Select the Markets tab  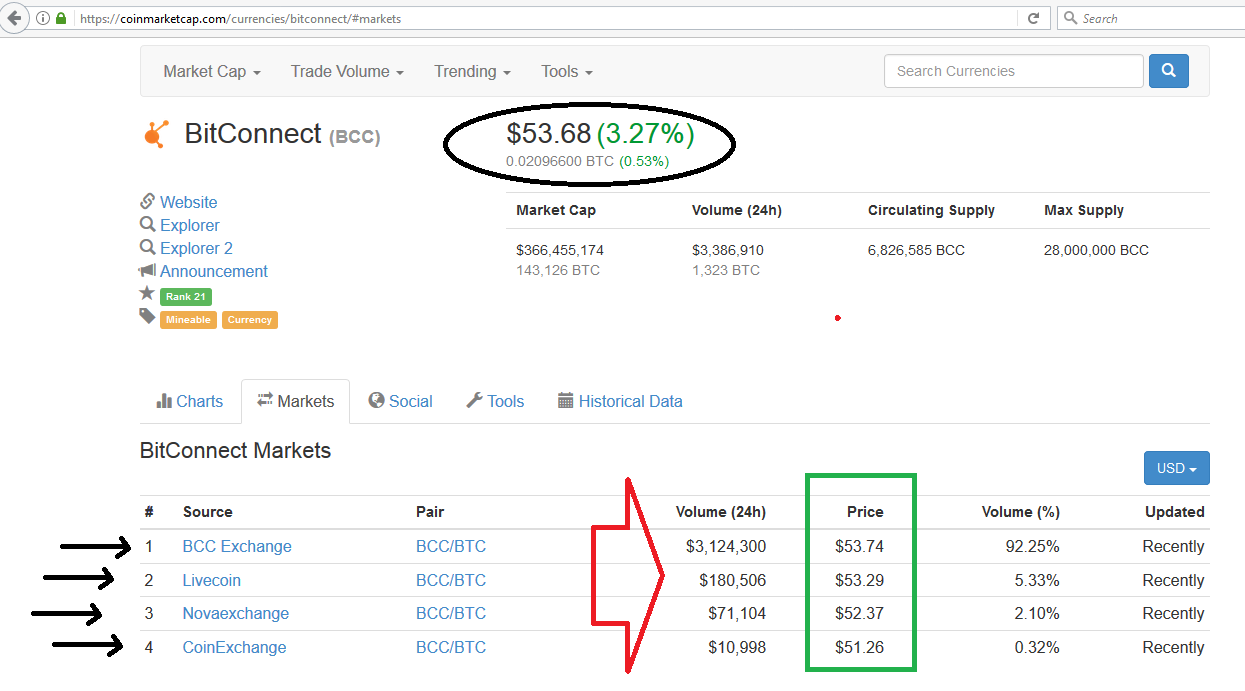[x=295, y=401]
